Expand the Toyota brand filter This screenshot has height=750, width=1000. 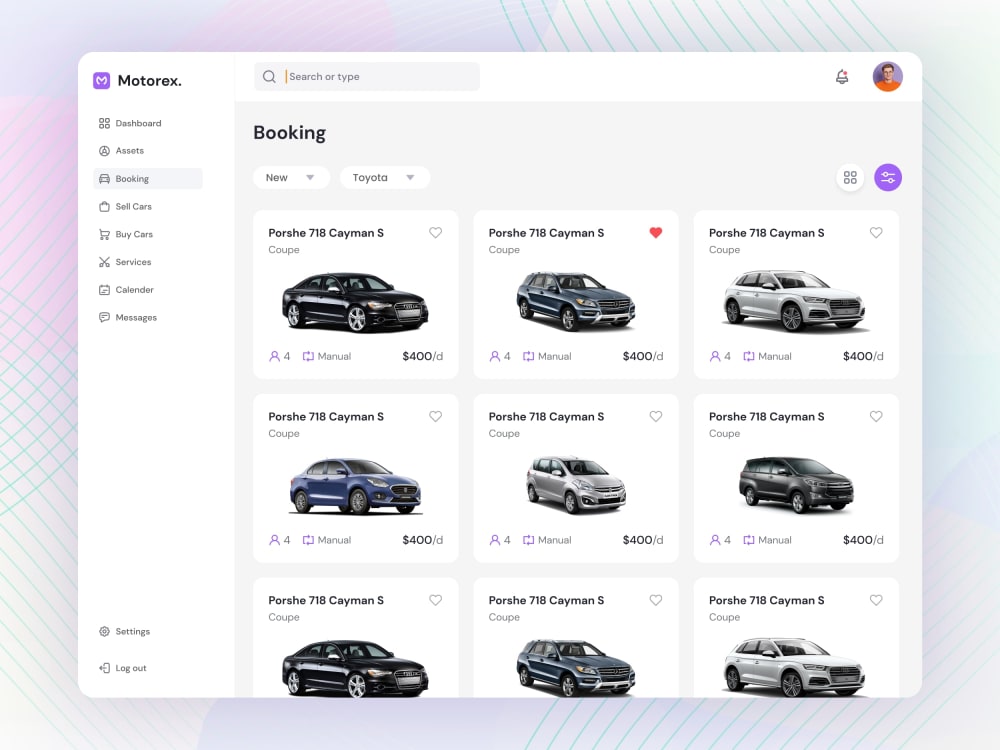coord(384,177)
